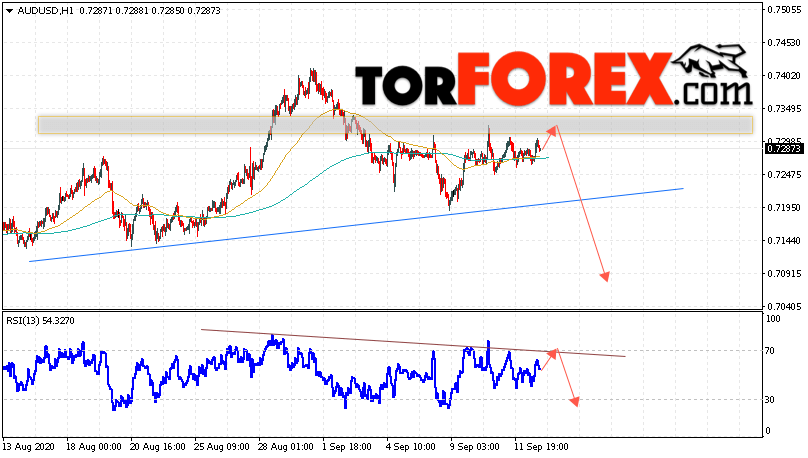Select the 0.73495 price axis value
This screenshot has width=808, height=458.
784,109
